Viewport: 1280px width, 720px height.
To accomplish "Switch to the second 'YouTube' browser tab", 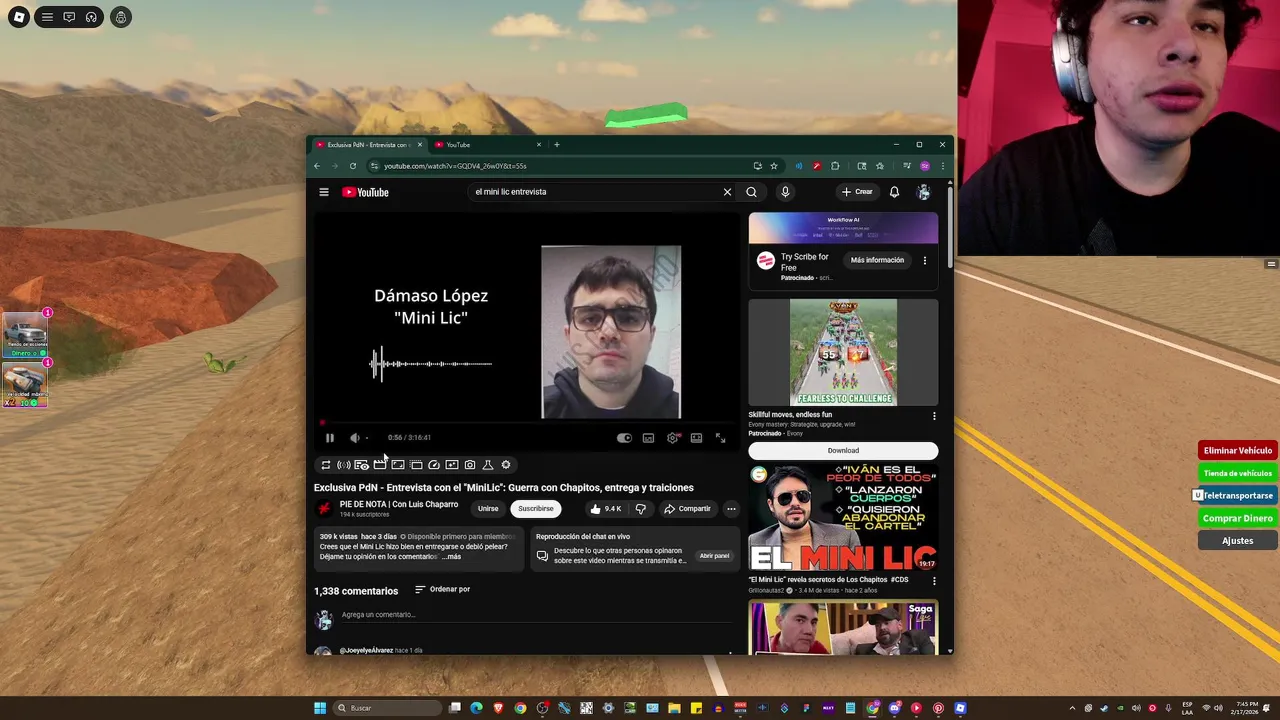I will pyautogui.click(x=487, y=145).
